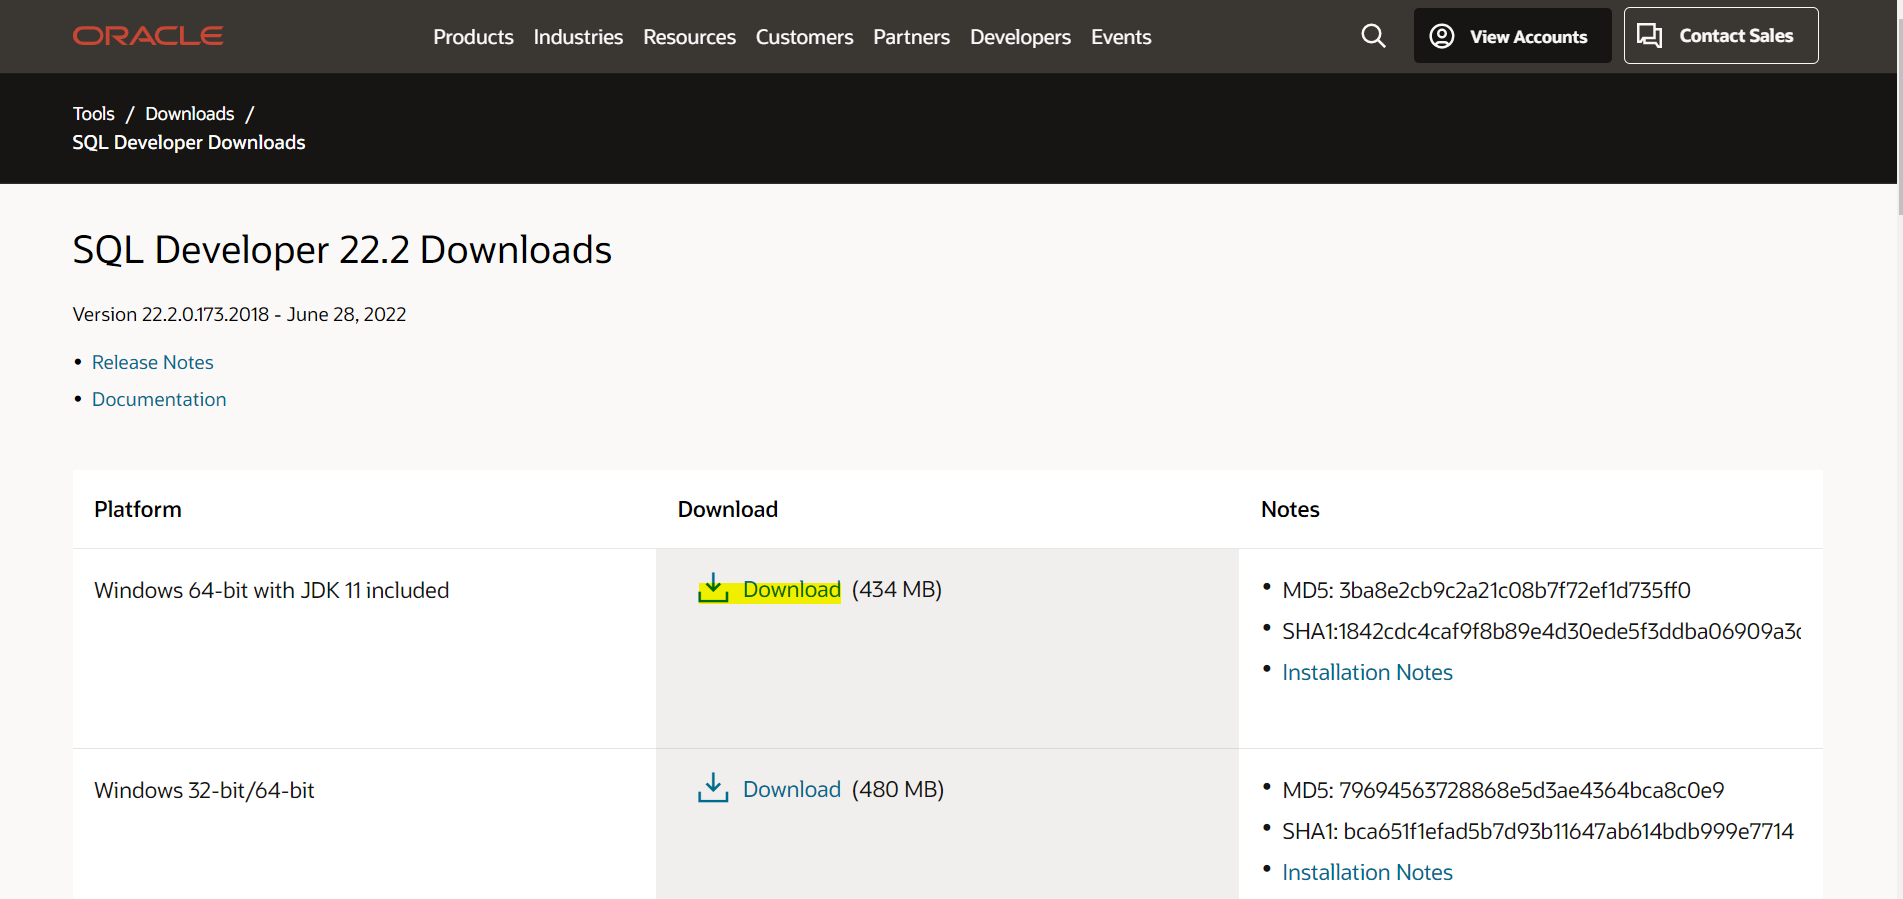This screenshot has height=899, width=1903.
Task: Open the Developers menu
Action: click(x=1020, y=37)
